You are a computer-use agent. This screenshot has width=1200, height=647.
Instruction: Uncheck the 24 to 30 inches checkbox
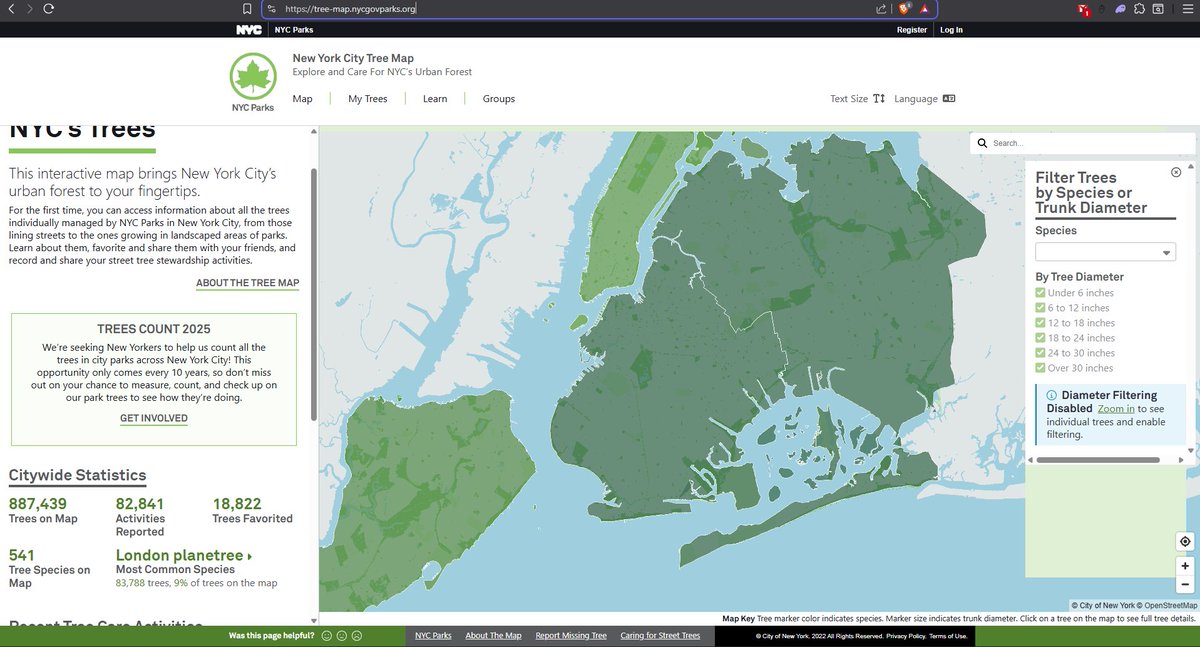click(x=1040, y=353)
